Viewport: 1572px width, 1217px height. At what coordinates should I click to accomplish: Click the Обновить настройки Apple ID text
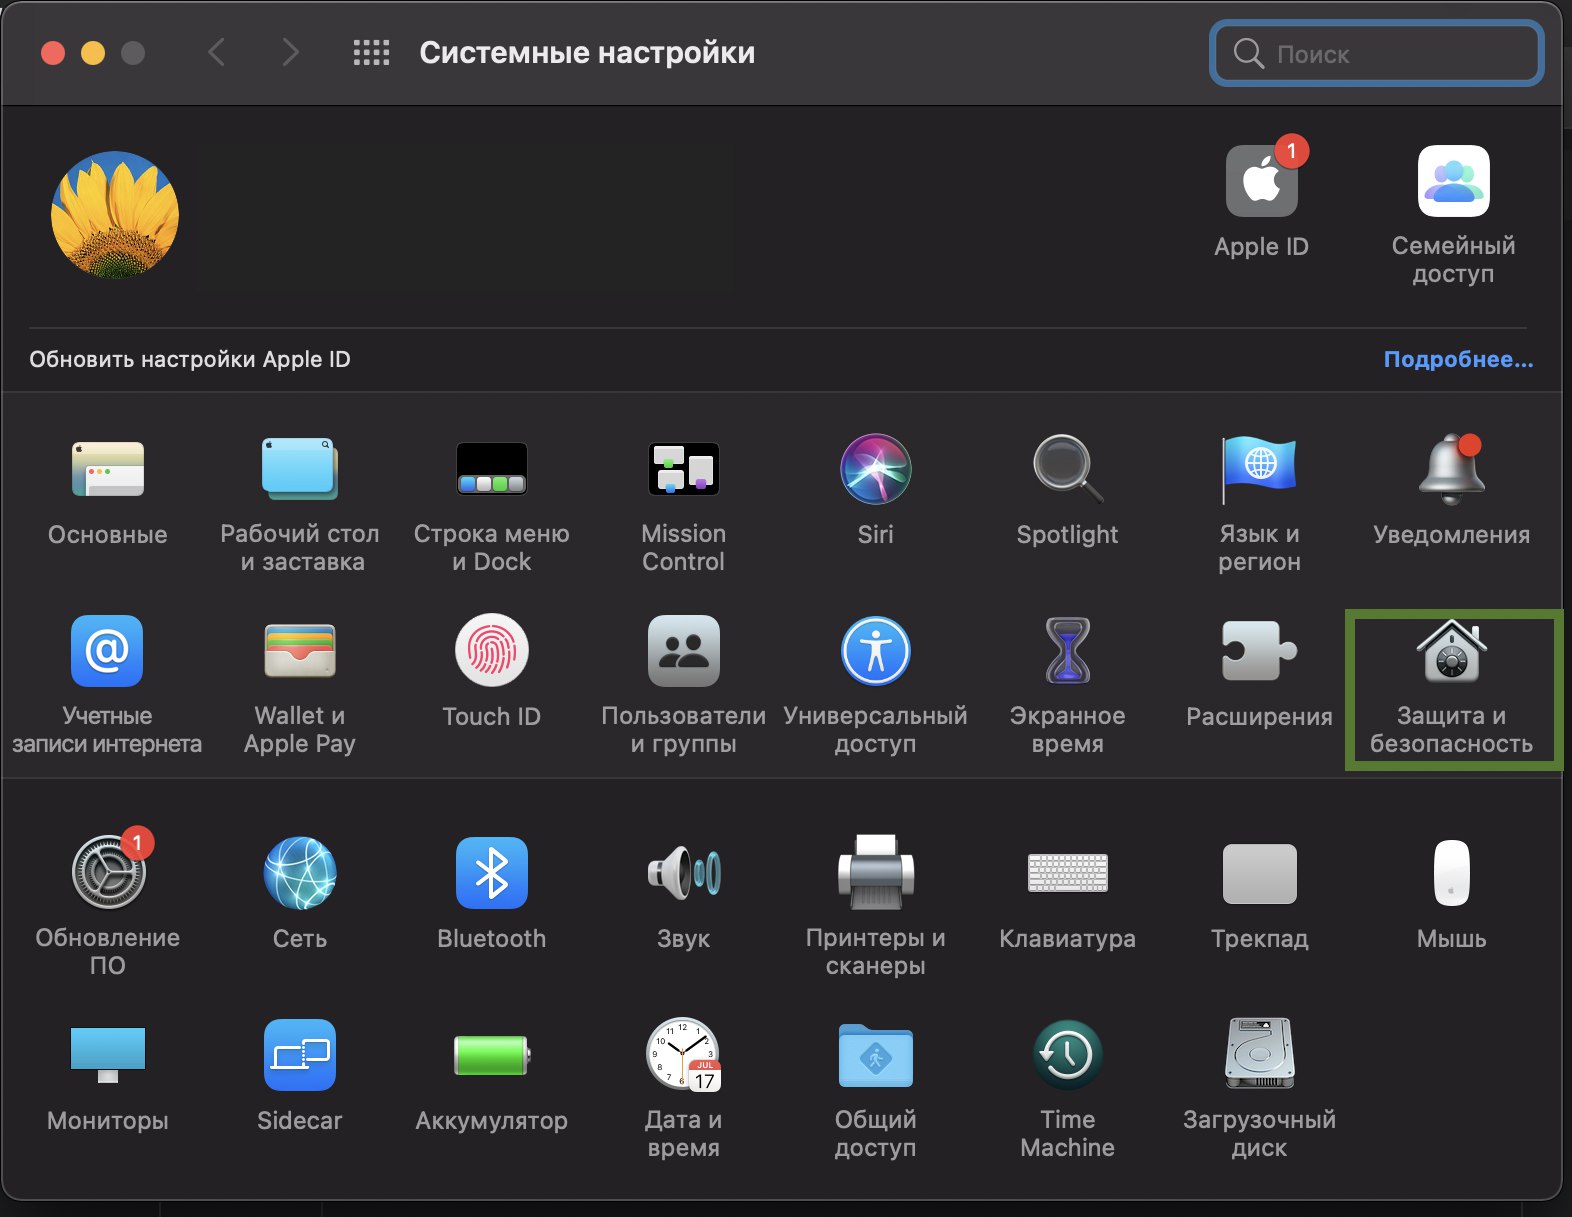point(190,360)
